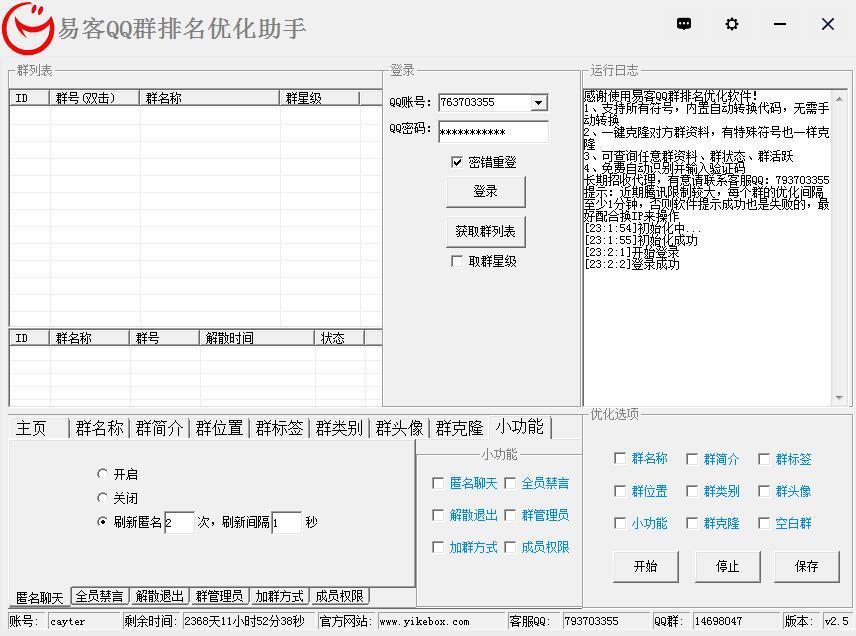Check 解散退出 in 小功能 group

pos(438,515)
